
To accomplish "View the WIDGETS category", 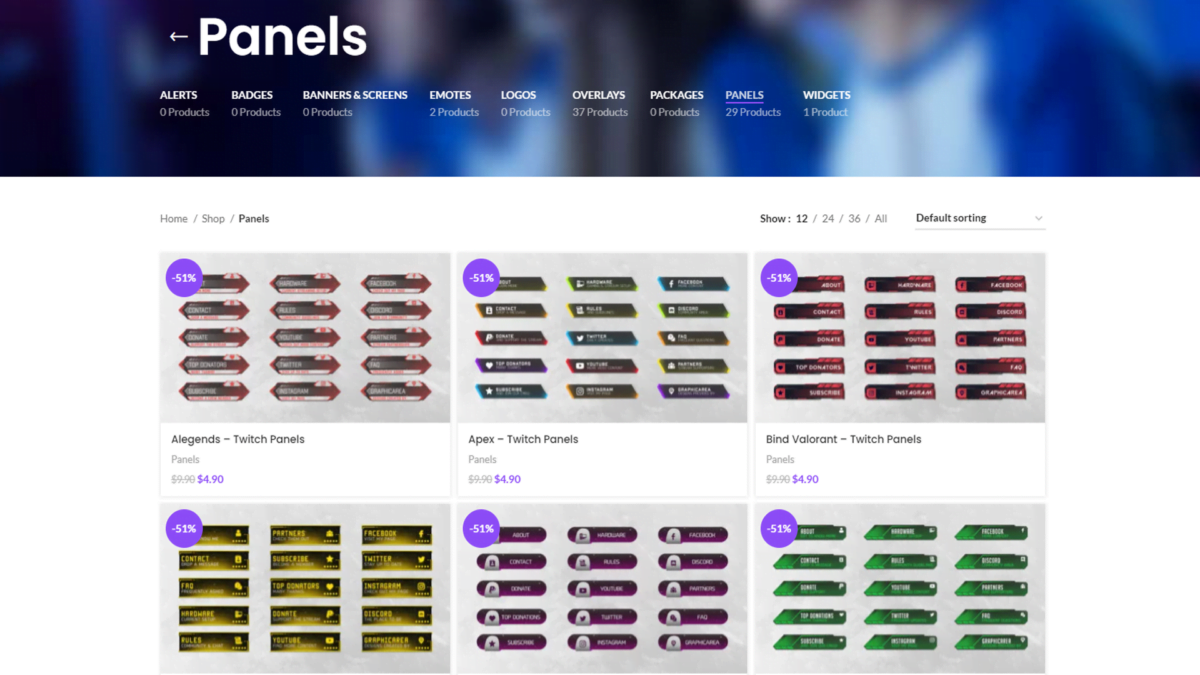I will (x=826, y=95).
